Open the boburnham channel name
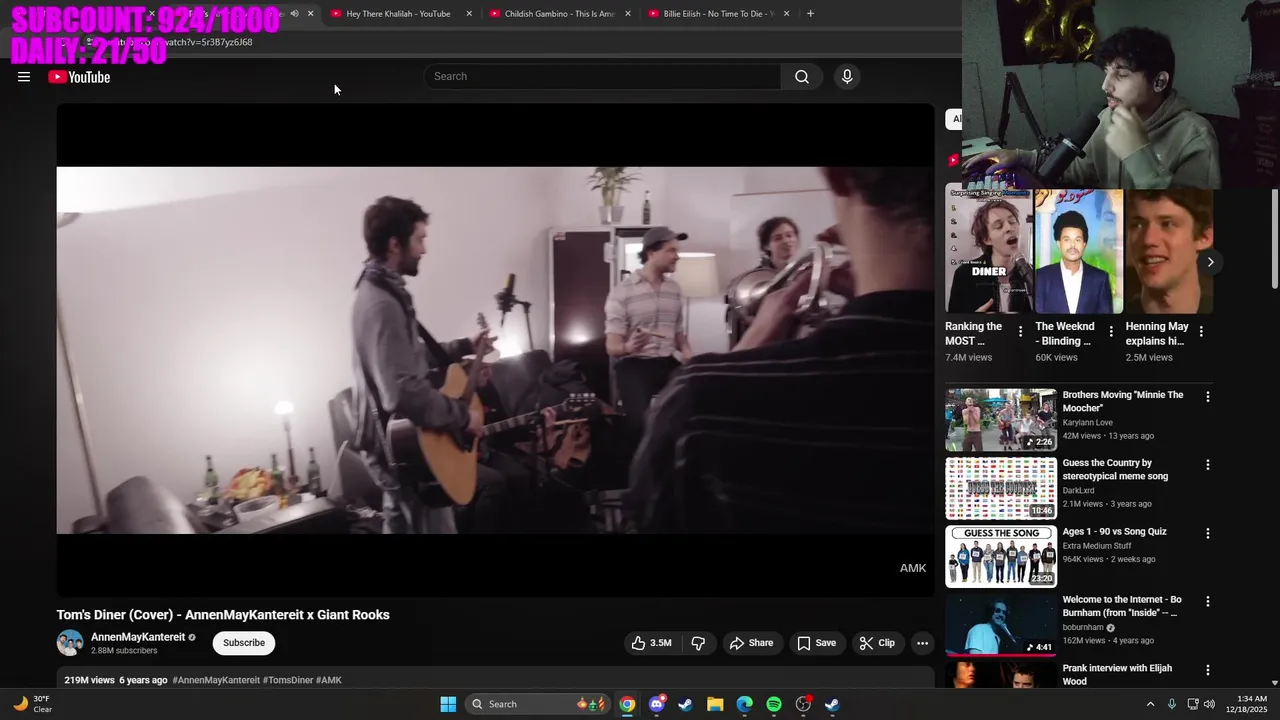1280x720 pixels. click(1083, 628)
